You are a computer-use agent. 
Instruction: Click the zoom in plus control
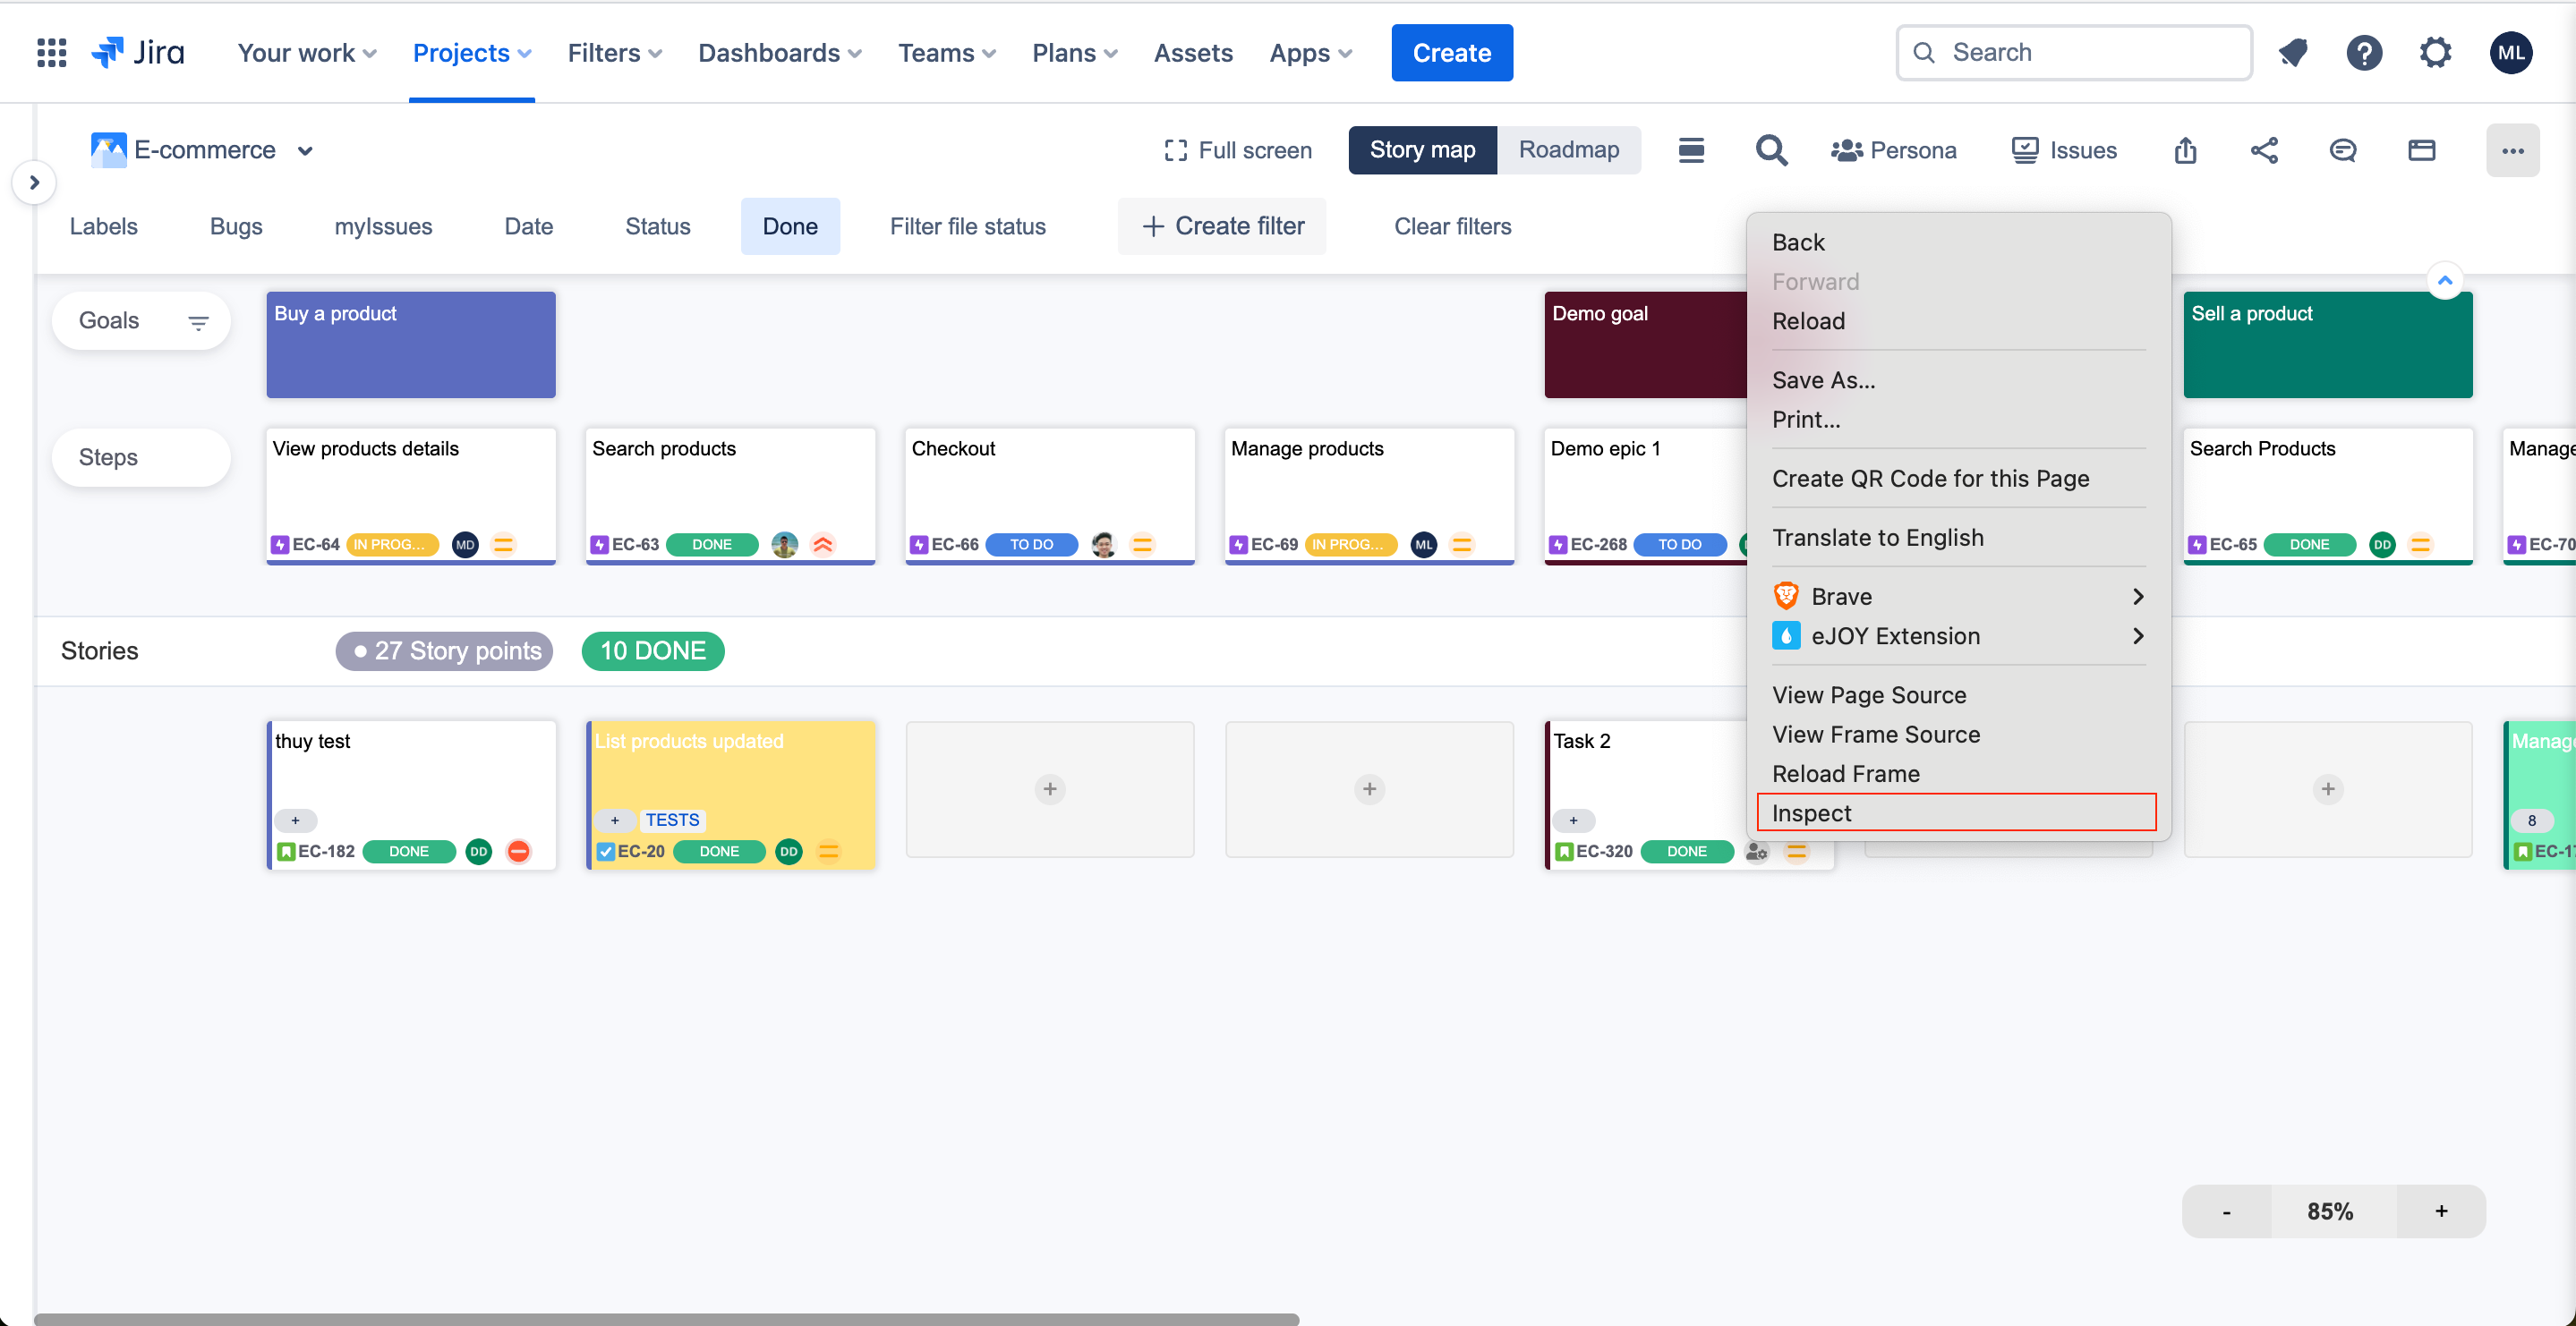2441,1210
